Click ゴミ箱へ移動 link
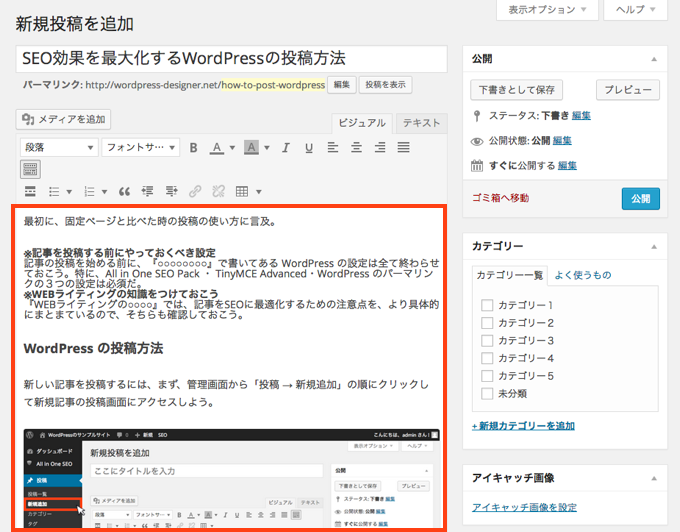This screenshot has width=680, height=532. coord(500,198)
